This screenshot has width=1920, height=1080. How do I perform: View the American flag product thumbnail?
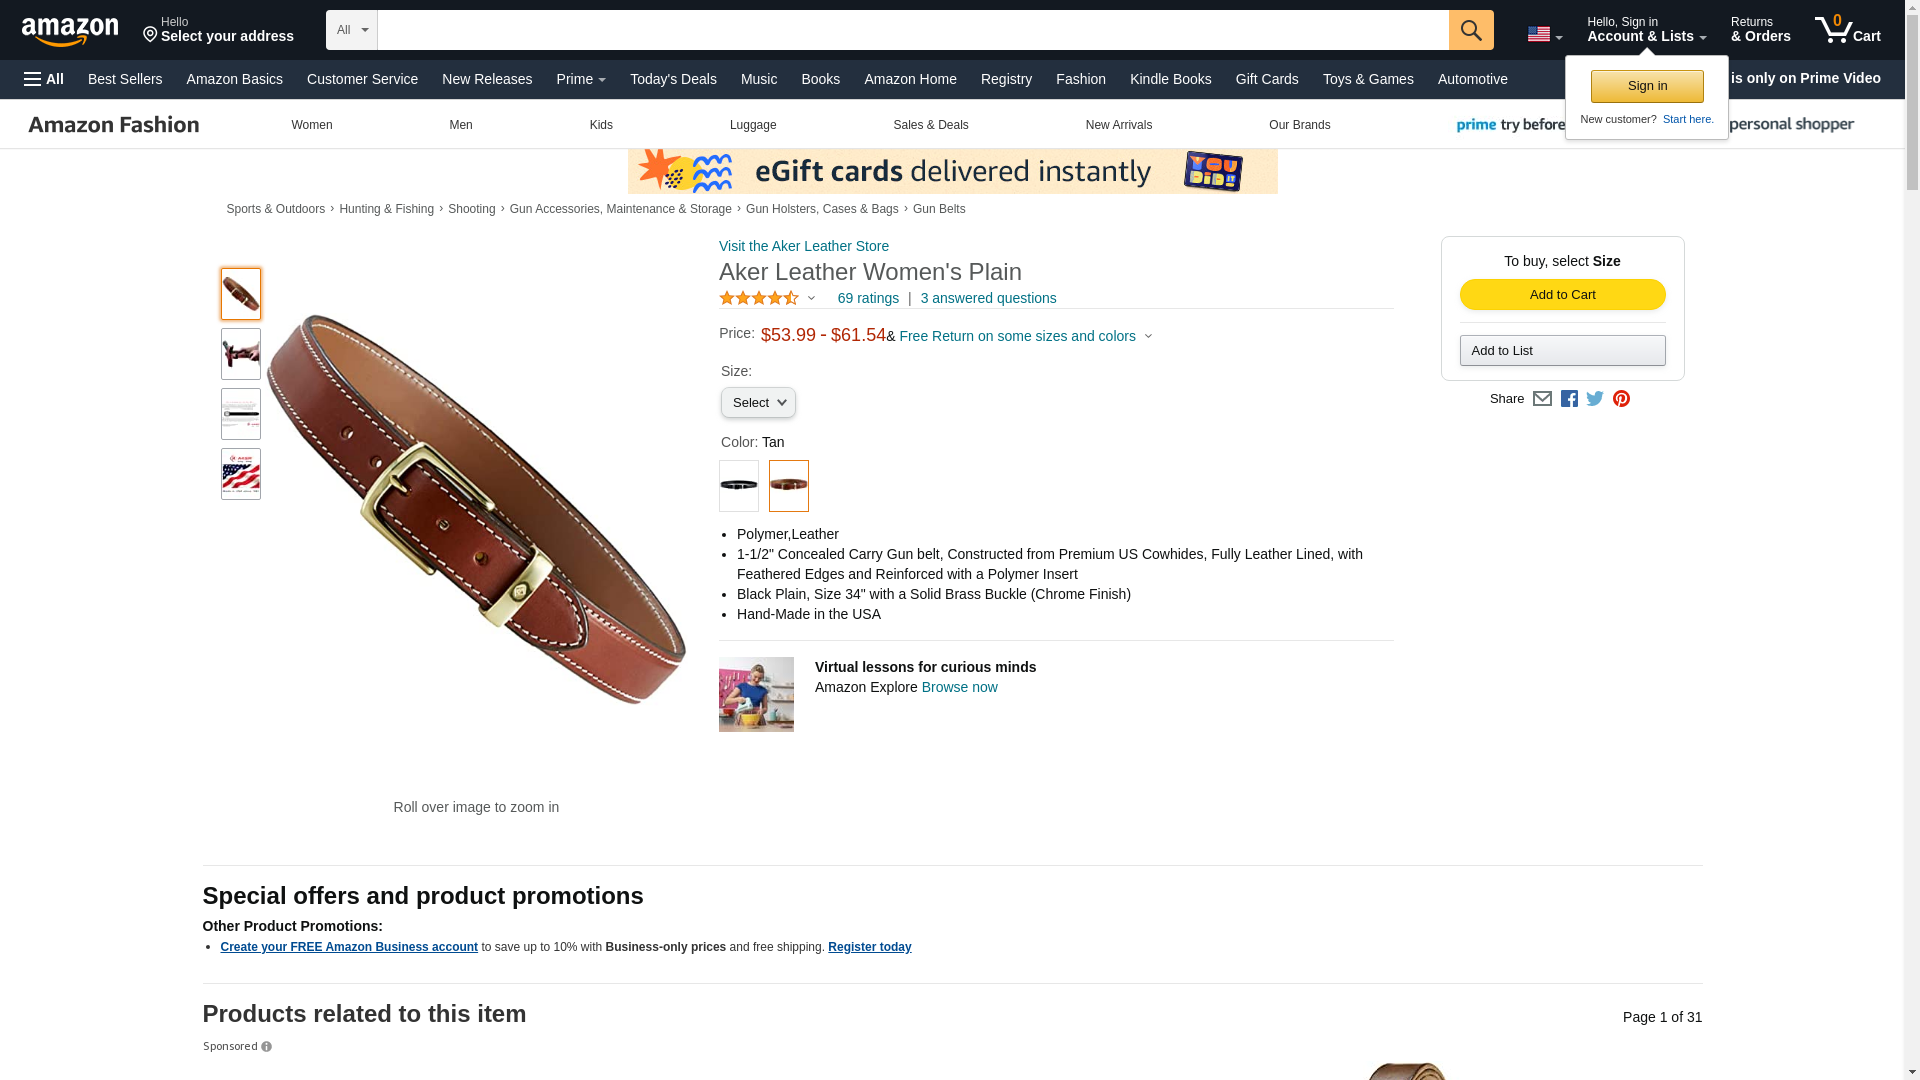(241, 474)
